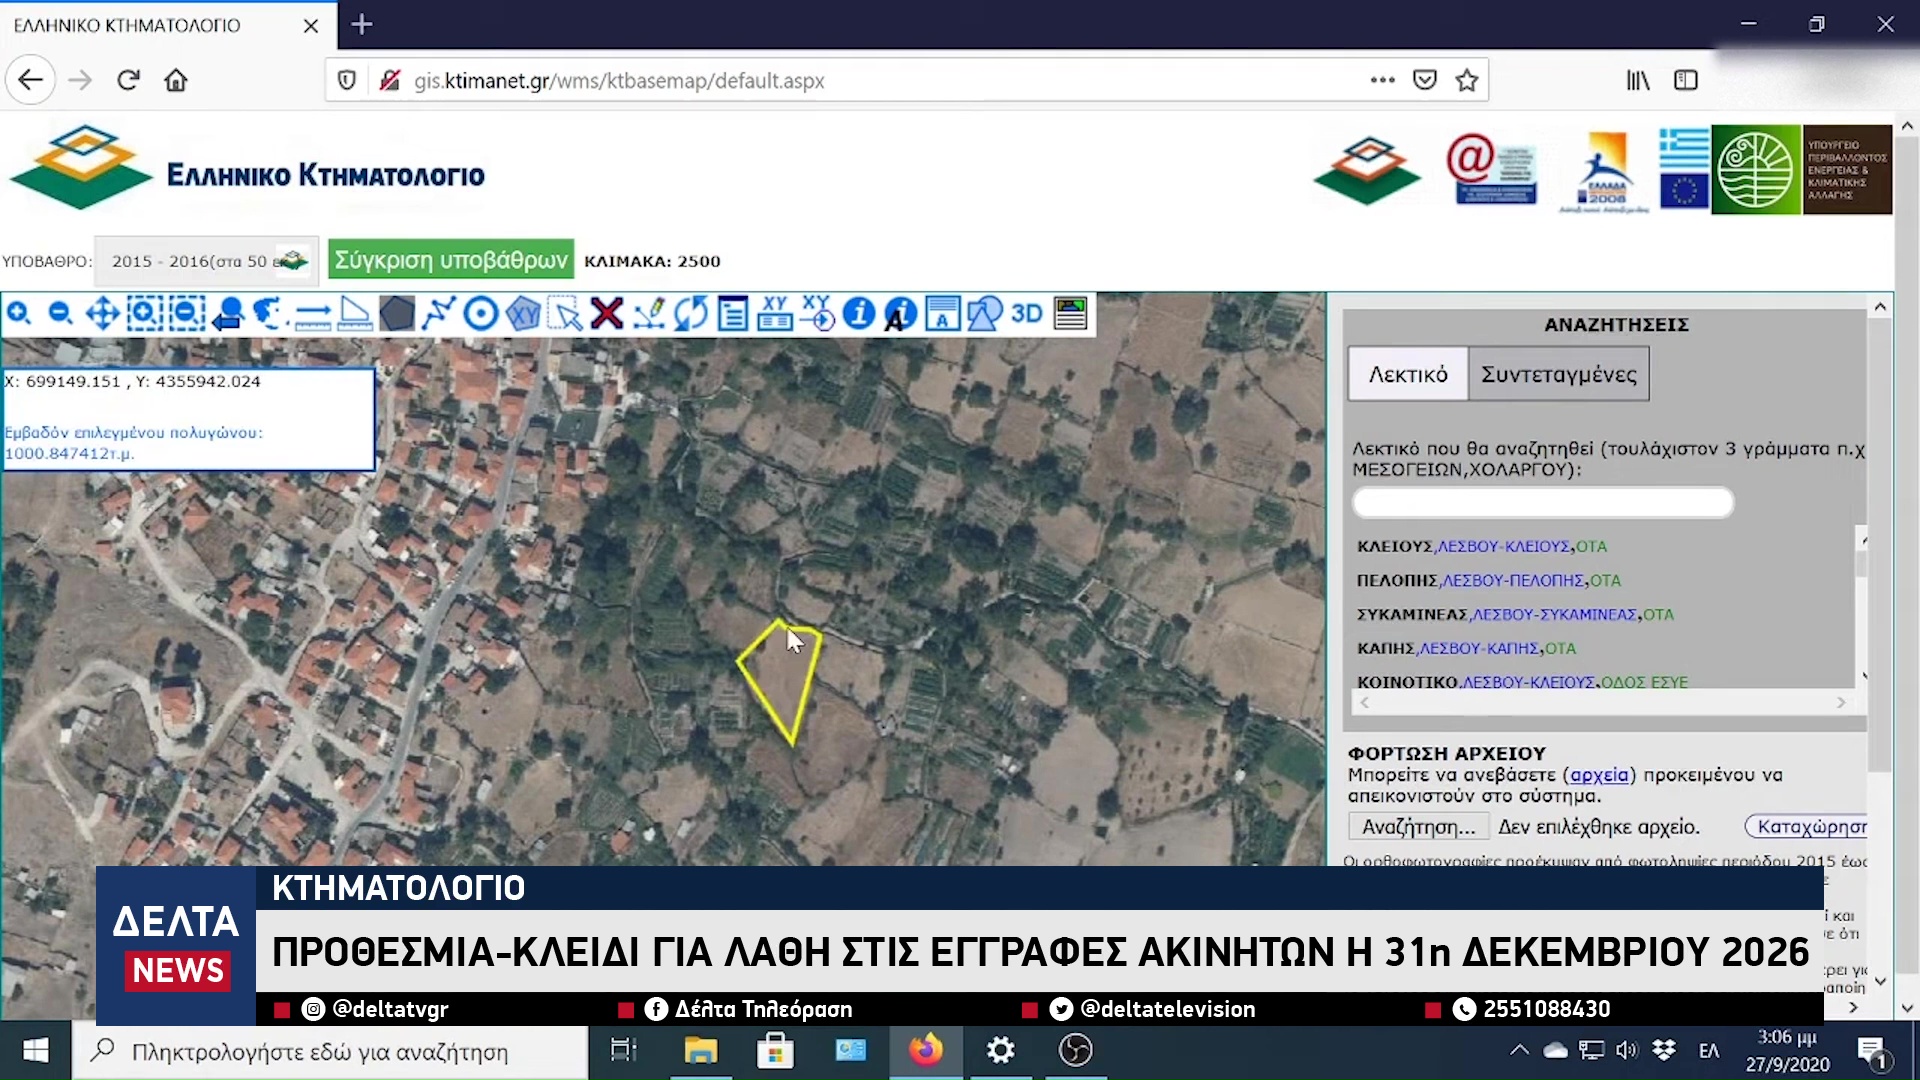
Task: Click the red X clear selection tool
Action: pyautogui.click(x=607, y=314)
